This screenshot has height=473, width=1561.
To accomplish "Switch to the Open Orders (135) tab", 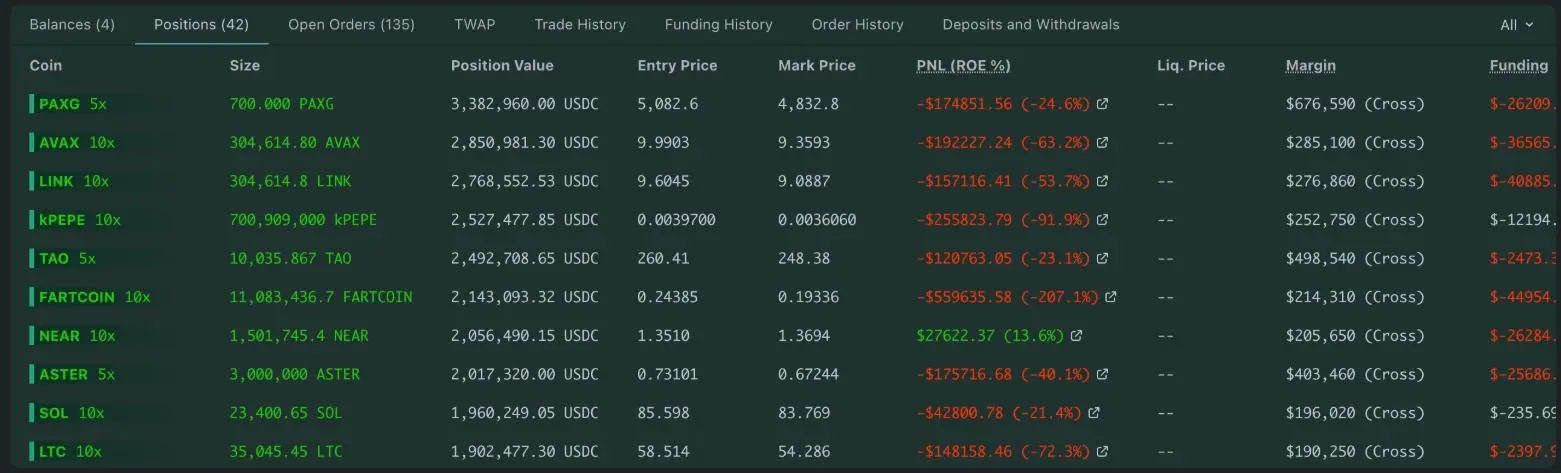I will [x=351, y=24].
